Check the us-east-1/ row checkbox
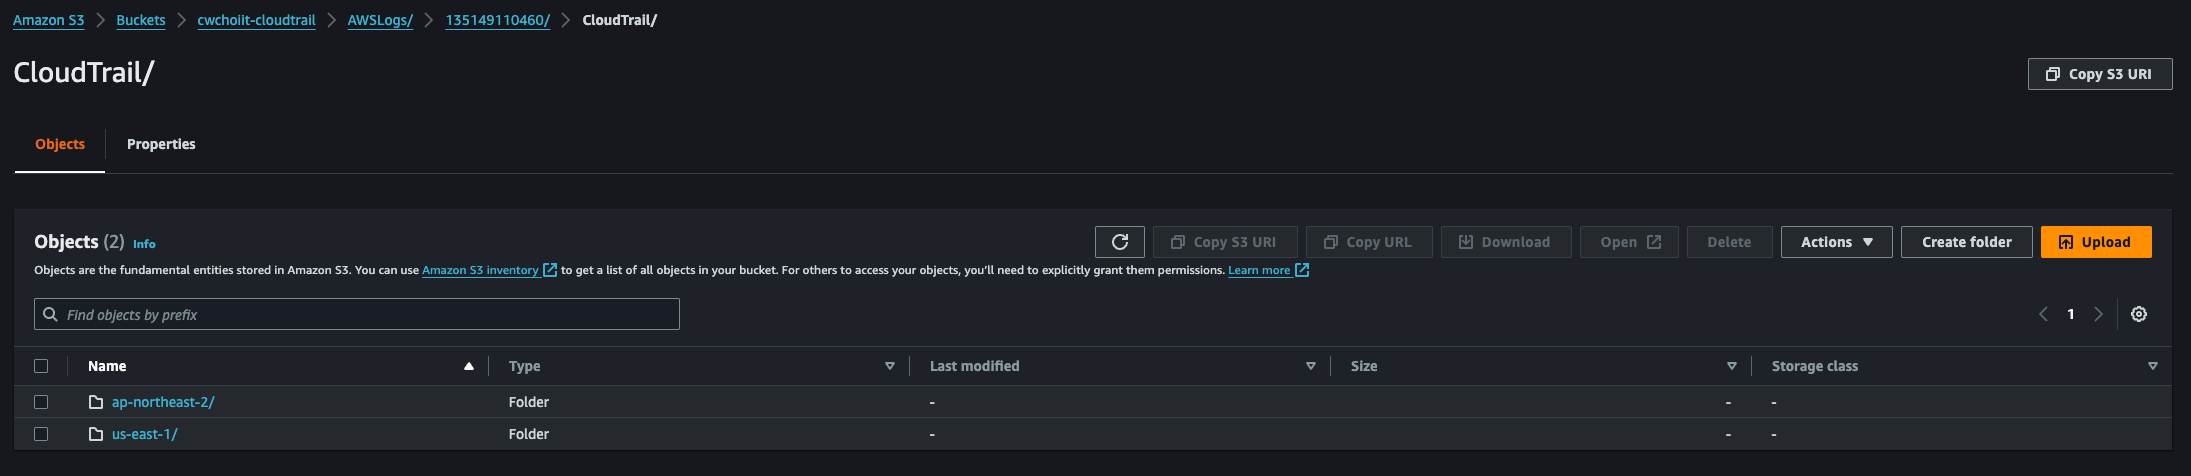The width and height of the screenshot is (2191, 476). pos(41,434)
